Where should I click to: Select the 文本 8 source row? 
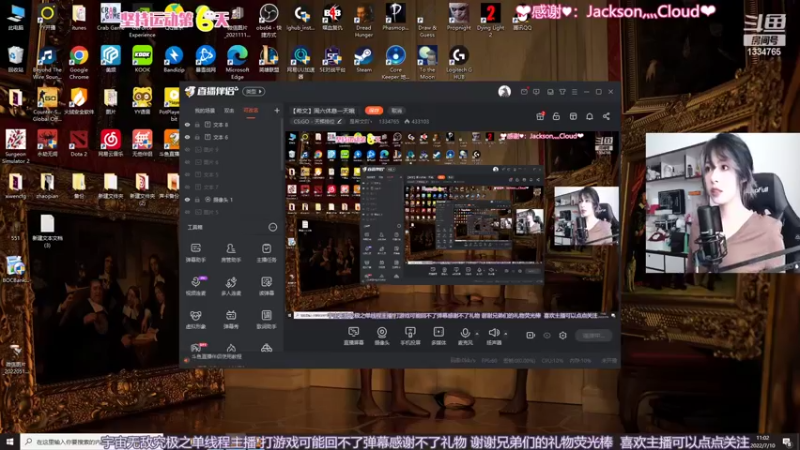point(232,124)
